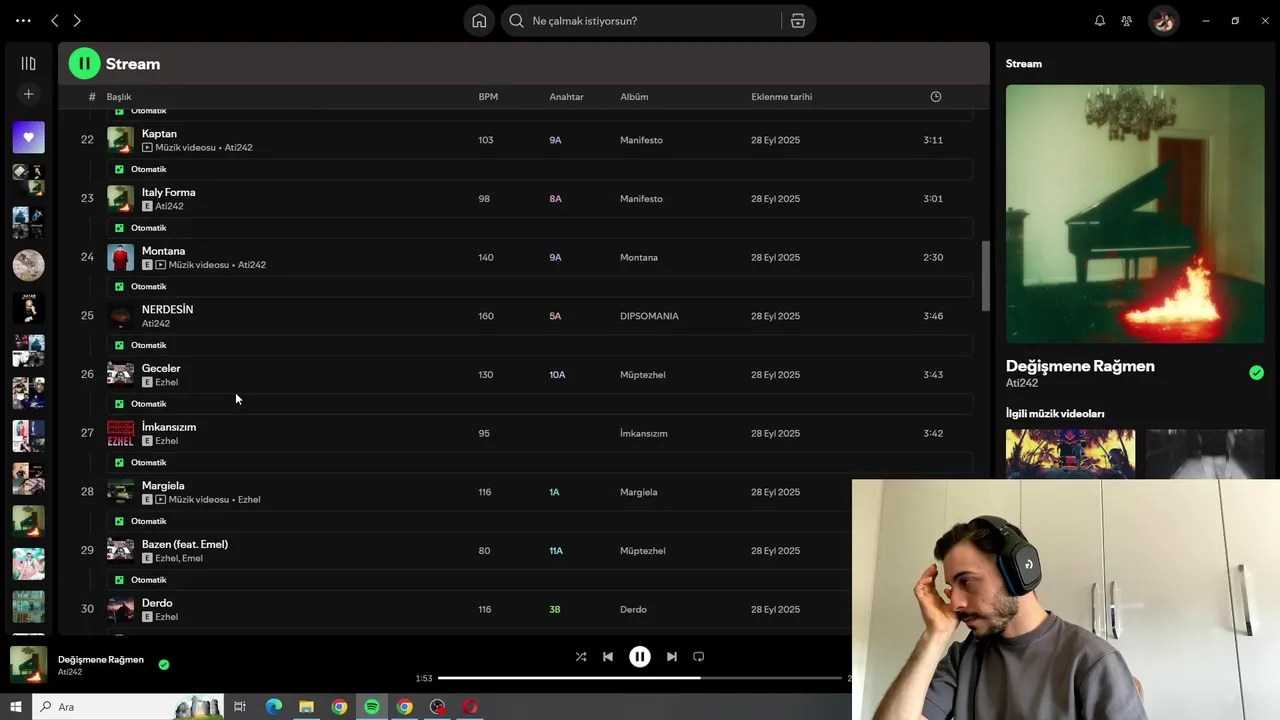
Task: Sort by the Albüm column header
Action: (x=634, y=97)
